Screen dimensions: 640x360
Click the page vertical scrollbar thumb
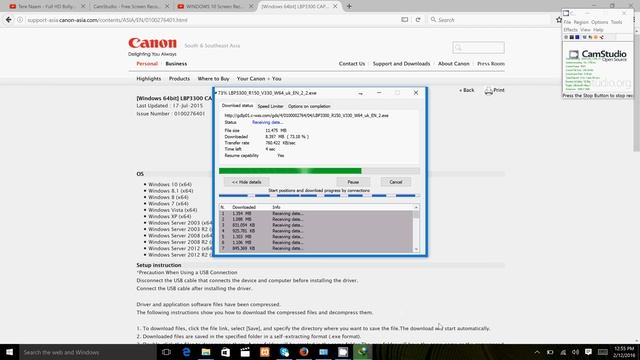(636, 92)
